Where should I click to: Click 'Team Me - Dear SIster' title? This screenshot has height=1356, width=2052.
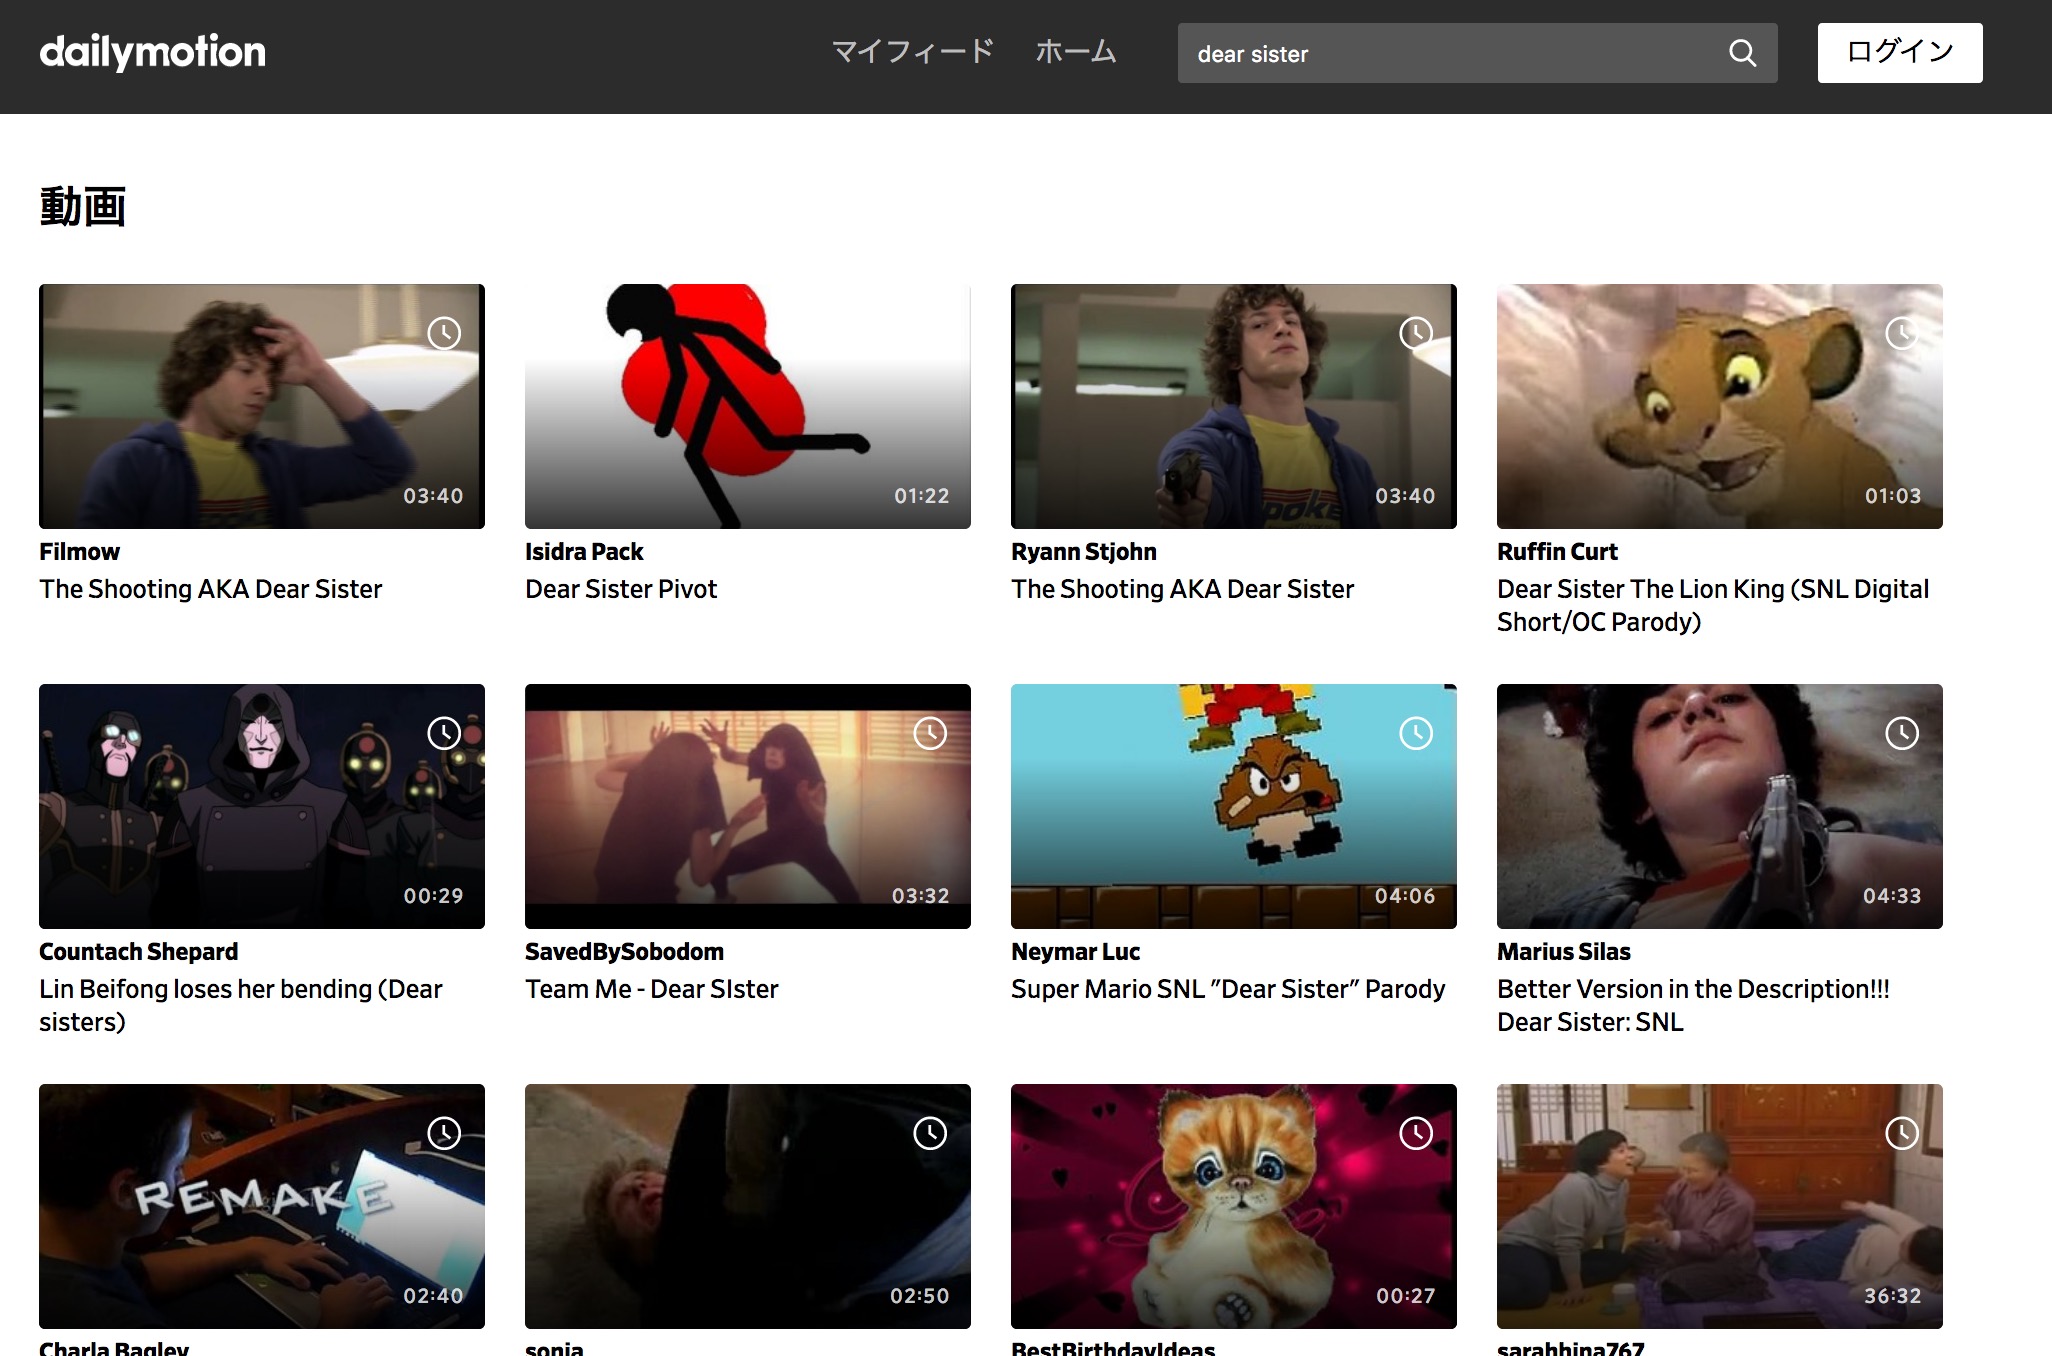pos(652,989)
